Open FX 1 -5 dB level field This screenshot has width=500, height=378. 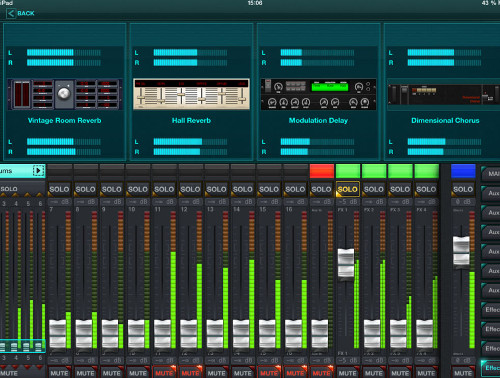pyautogui.click(x=348, y=202)
